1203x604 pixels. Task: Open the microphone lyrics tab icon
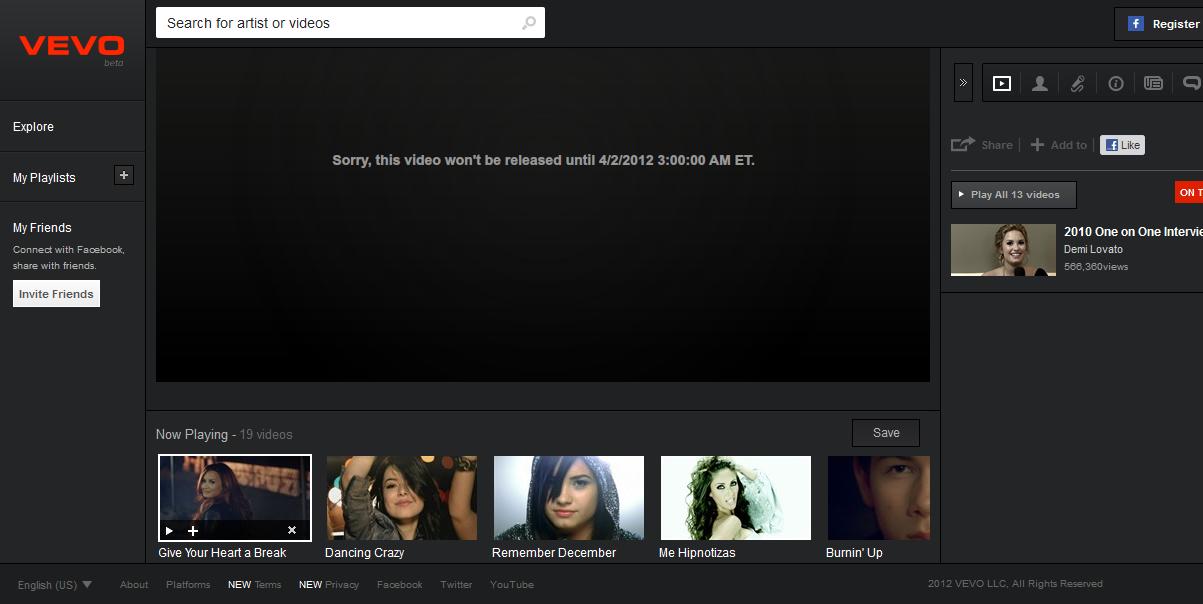[x=1078, y=84]
